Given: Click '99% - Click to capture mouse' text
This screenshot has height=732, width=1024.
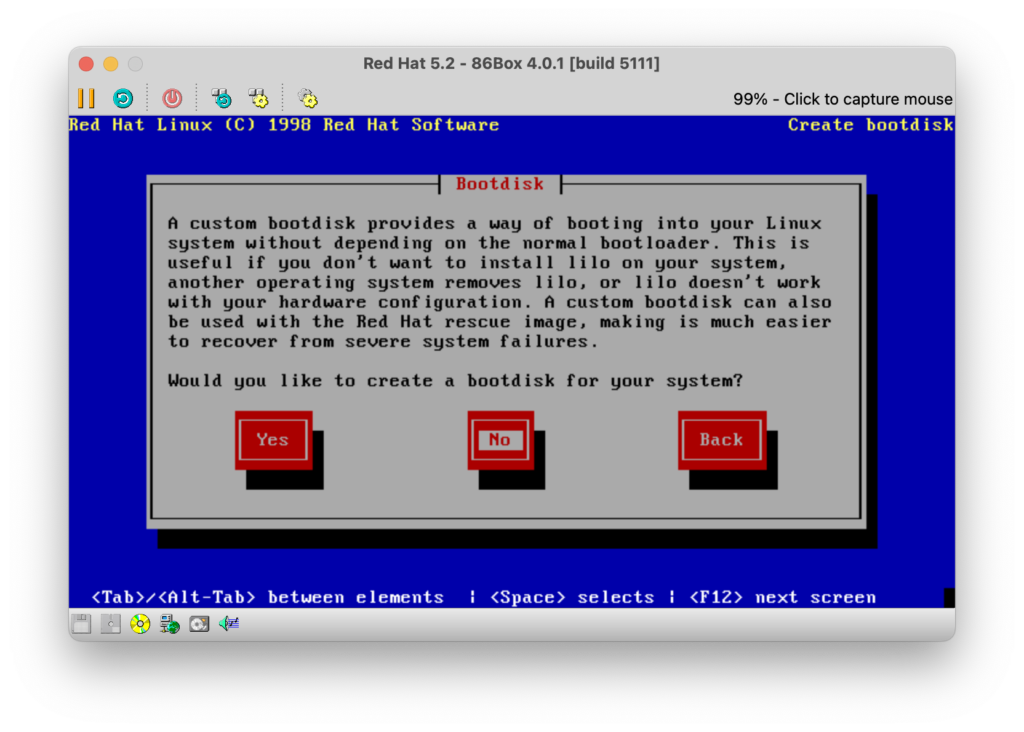Looking at the screenshot, I should click(x=842, y=99).
